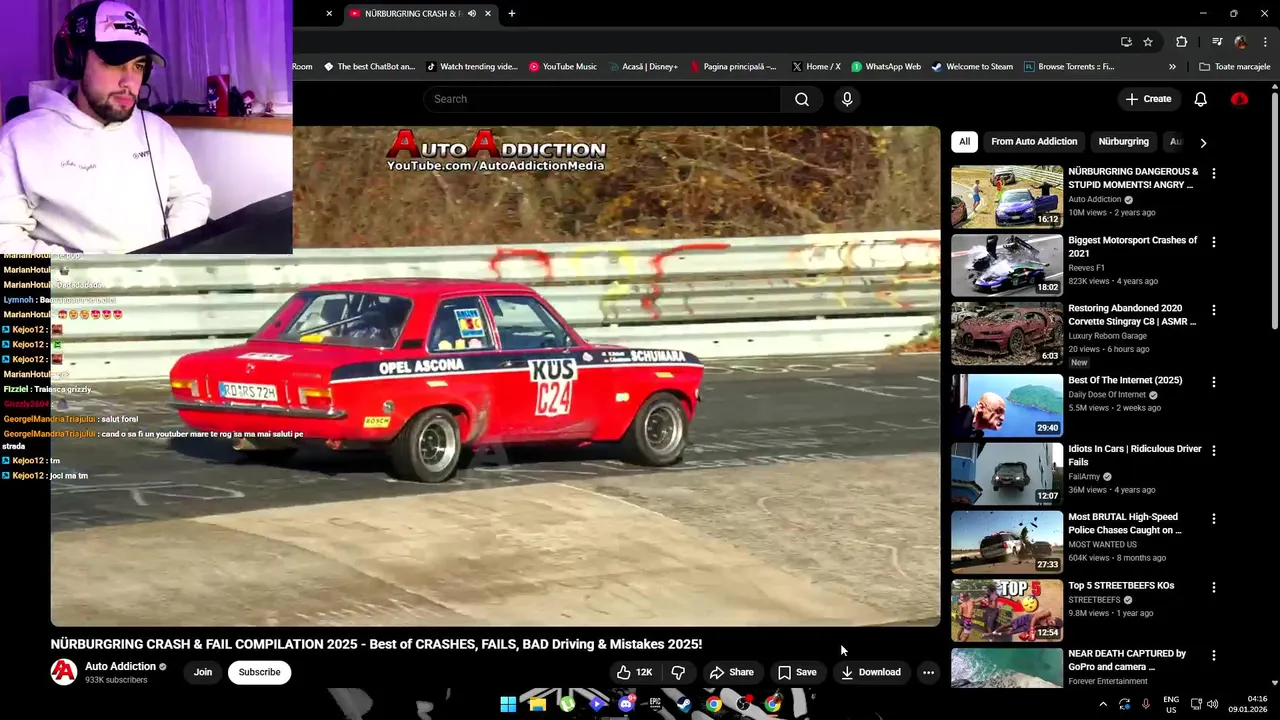
Task: Open the Chrome media controls icon
Action: click(1217, 42)
